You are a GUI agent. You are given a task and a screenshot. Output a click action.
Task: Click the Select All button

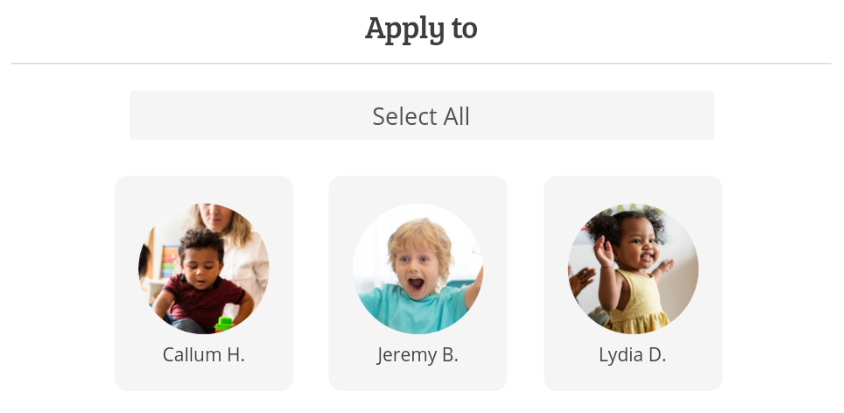click(x=421, y=116)
